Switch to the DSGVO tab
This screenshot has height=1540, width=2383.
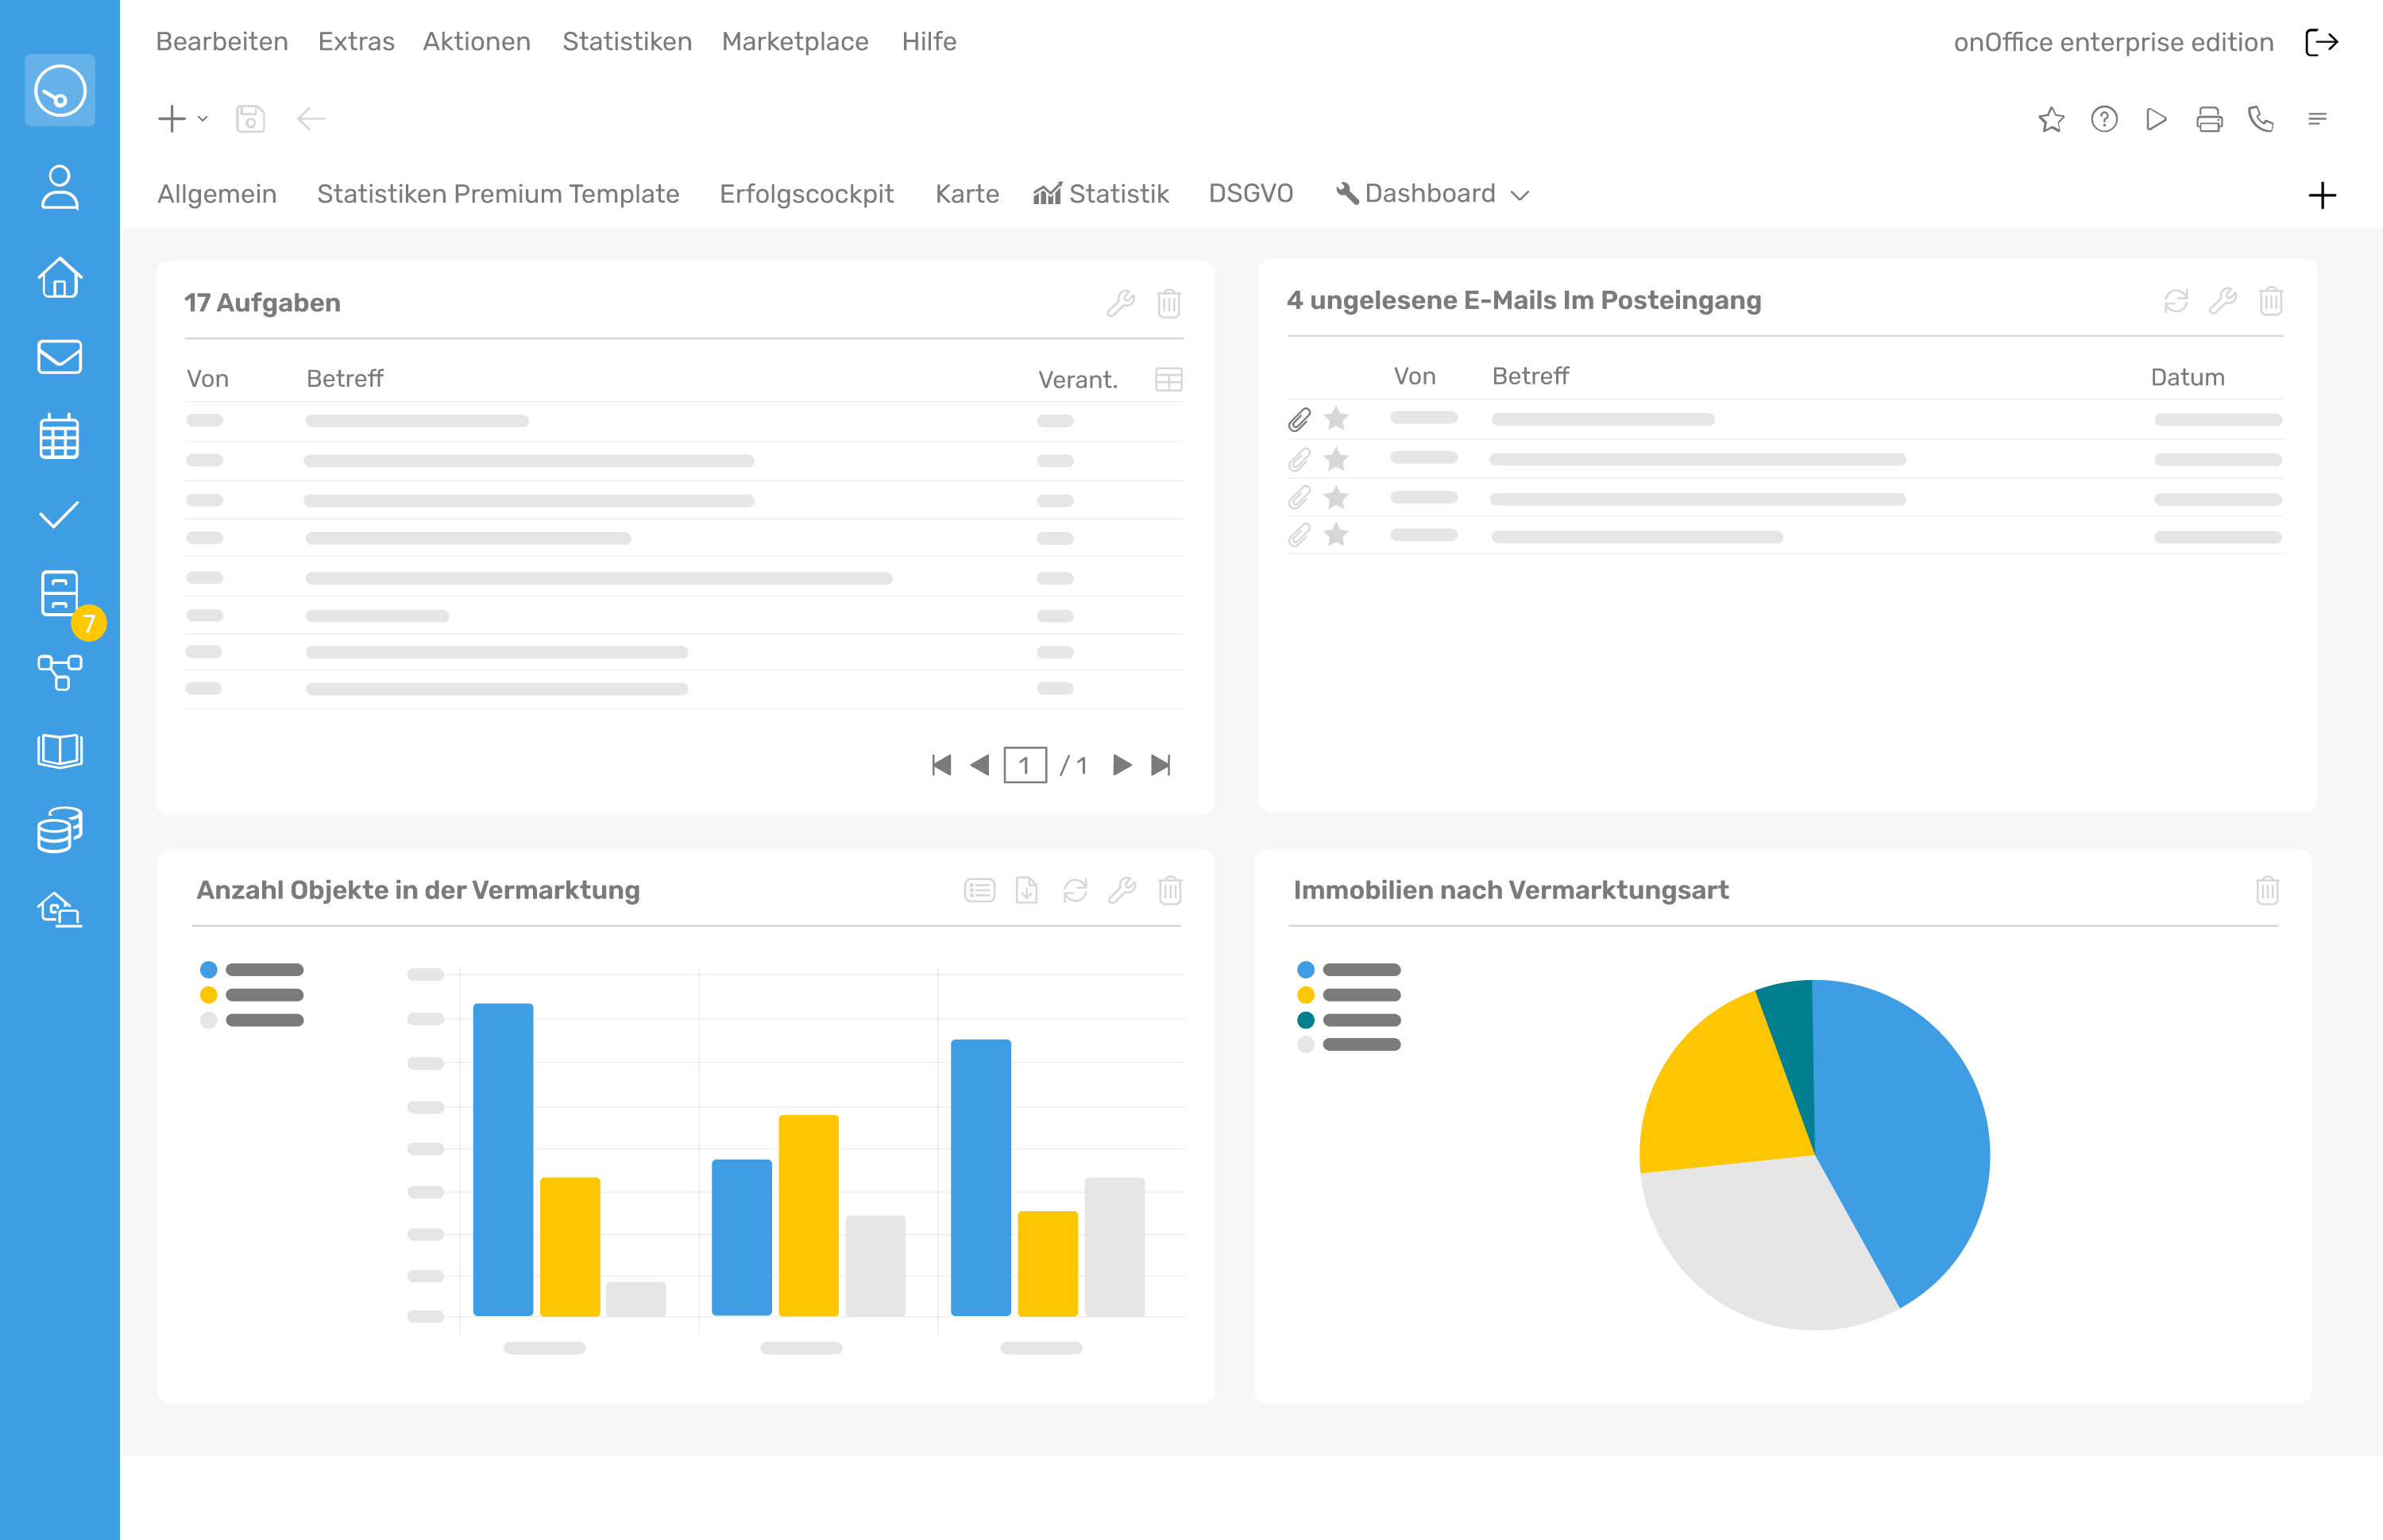tap(1250, 193)
